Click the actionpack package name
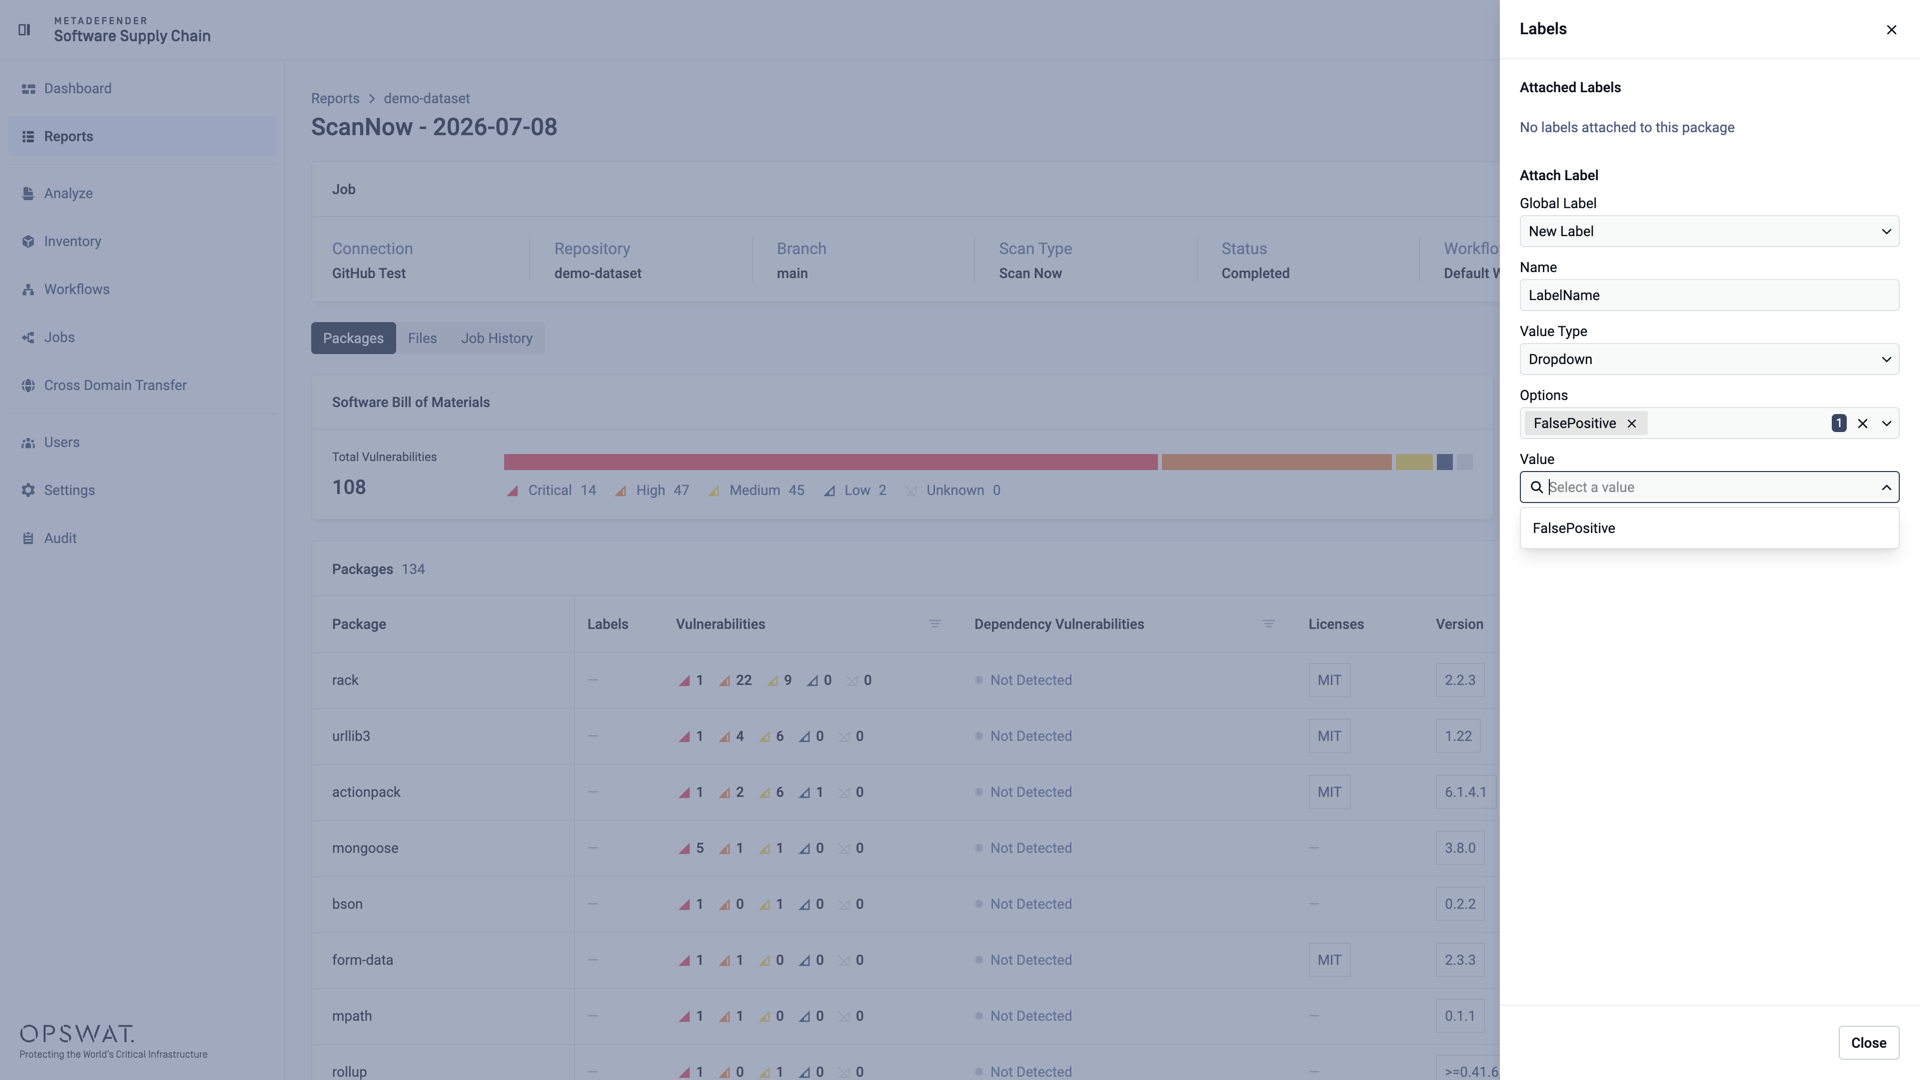The height and width of the screenshot is (1080, 1920). (366, 793)
